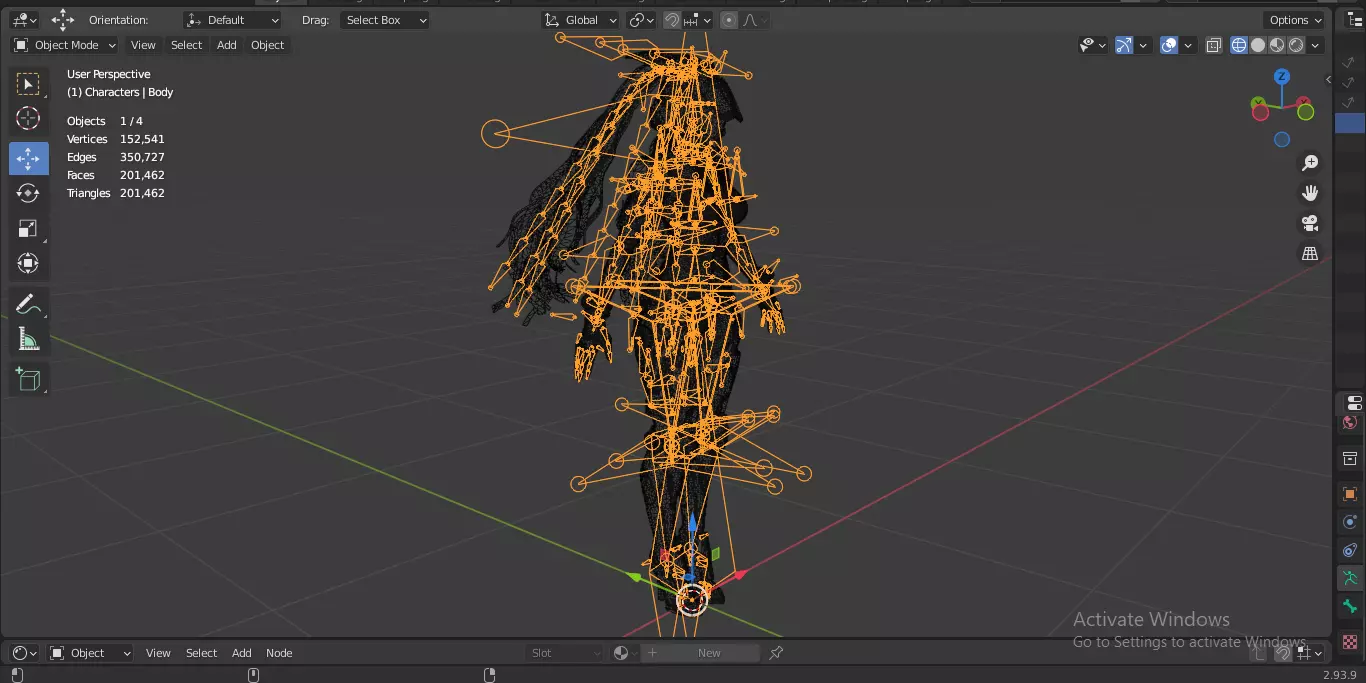Toggle snapping magnet in 3D viewport header

tap(672, 20)
